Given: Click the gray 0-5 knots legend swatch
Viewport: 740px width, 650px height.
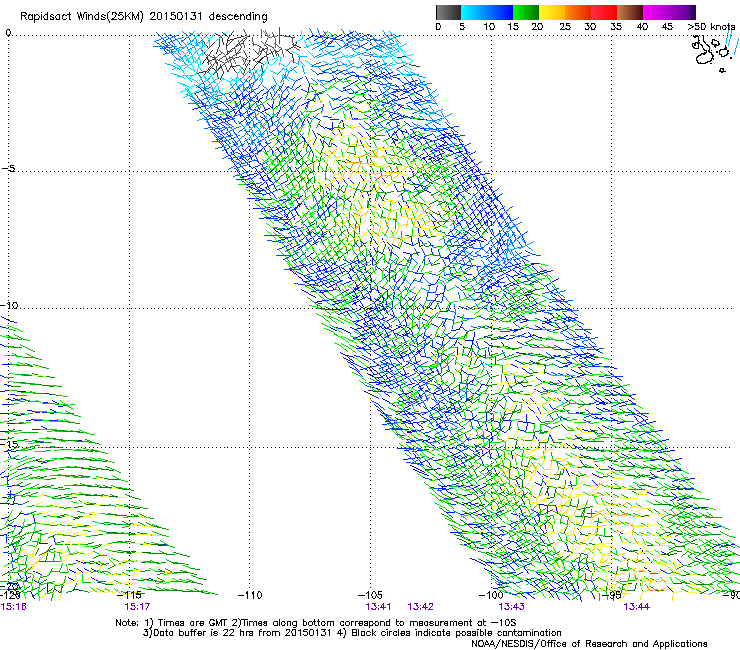Looking at the screenshot, I should coord(448,12).
